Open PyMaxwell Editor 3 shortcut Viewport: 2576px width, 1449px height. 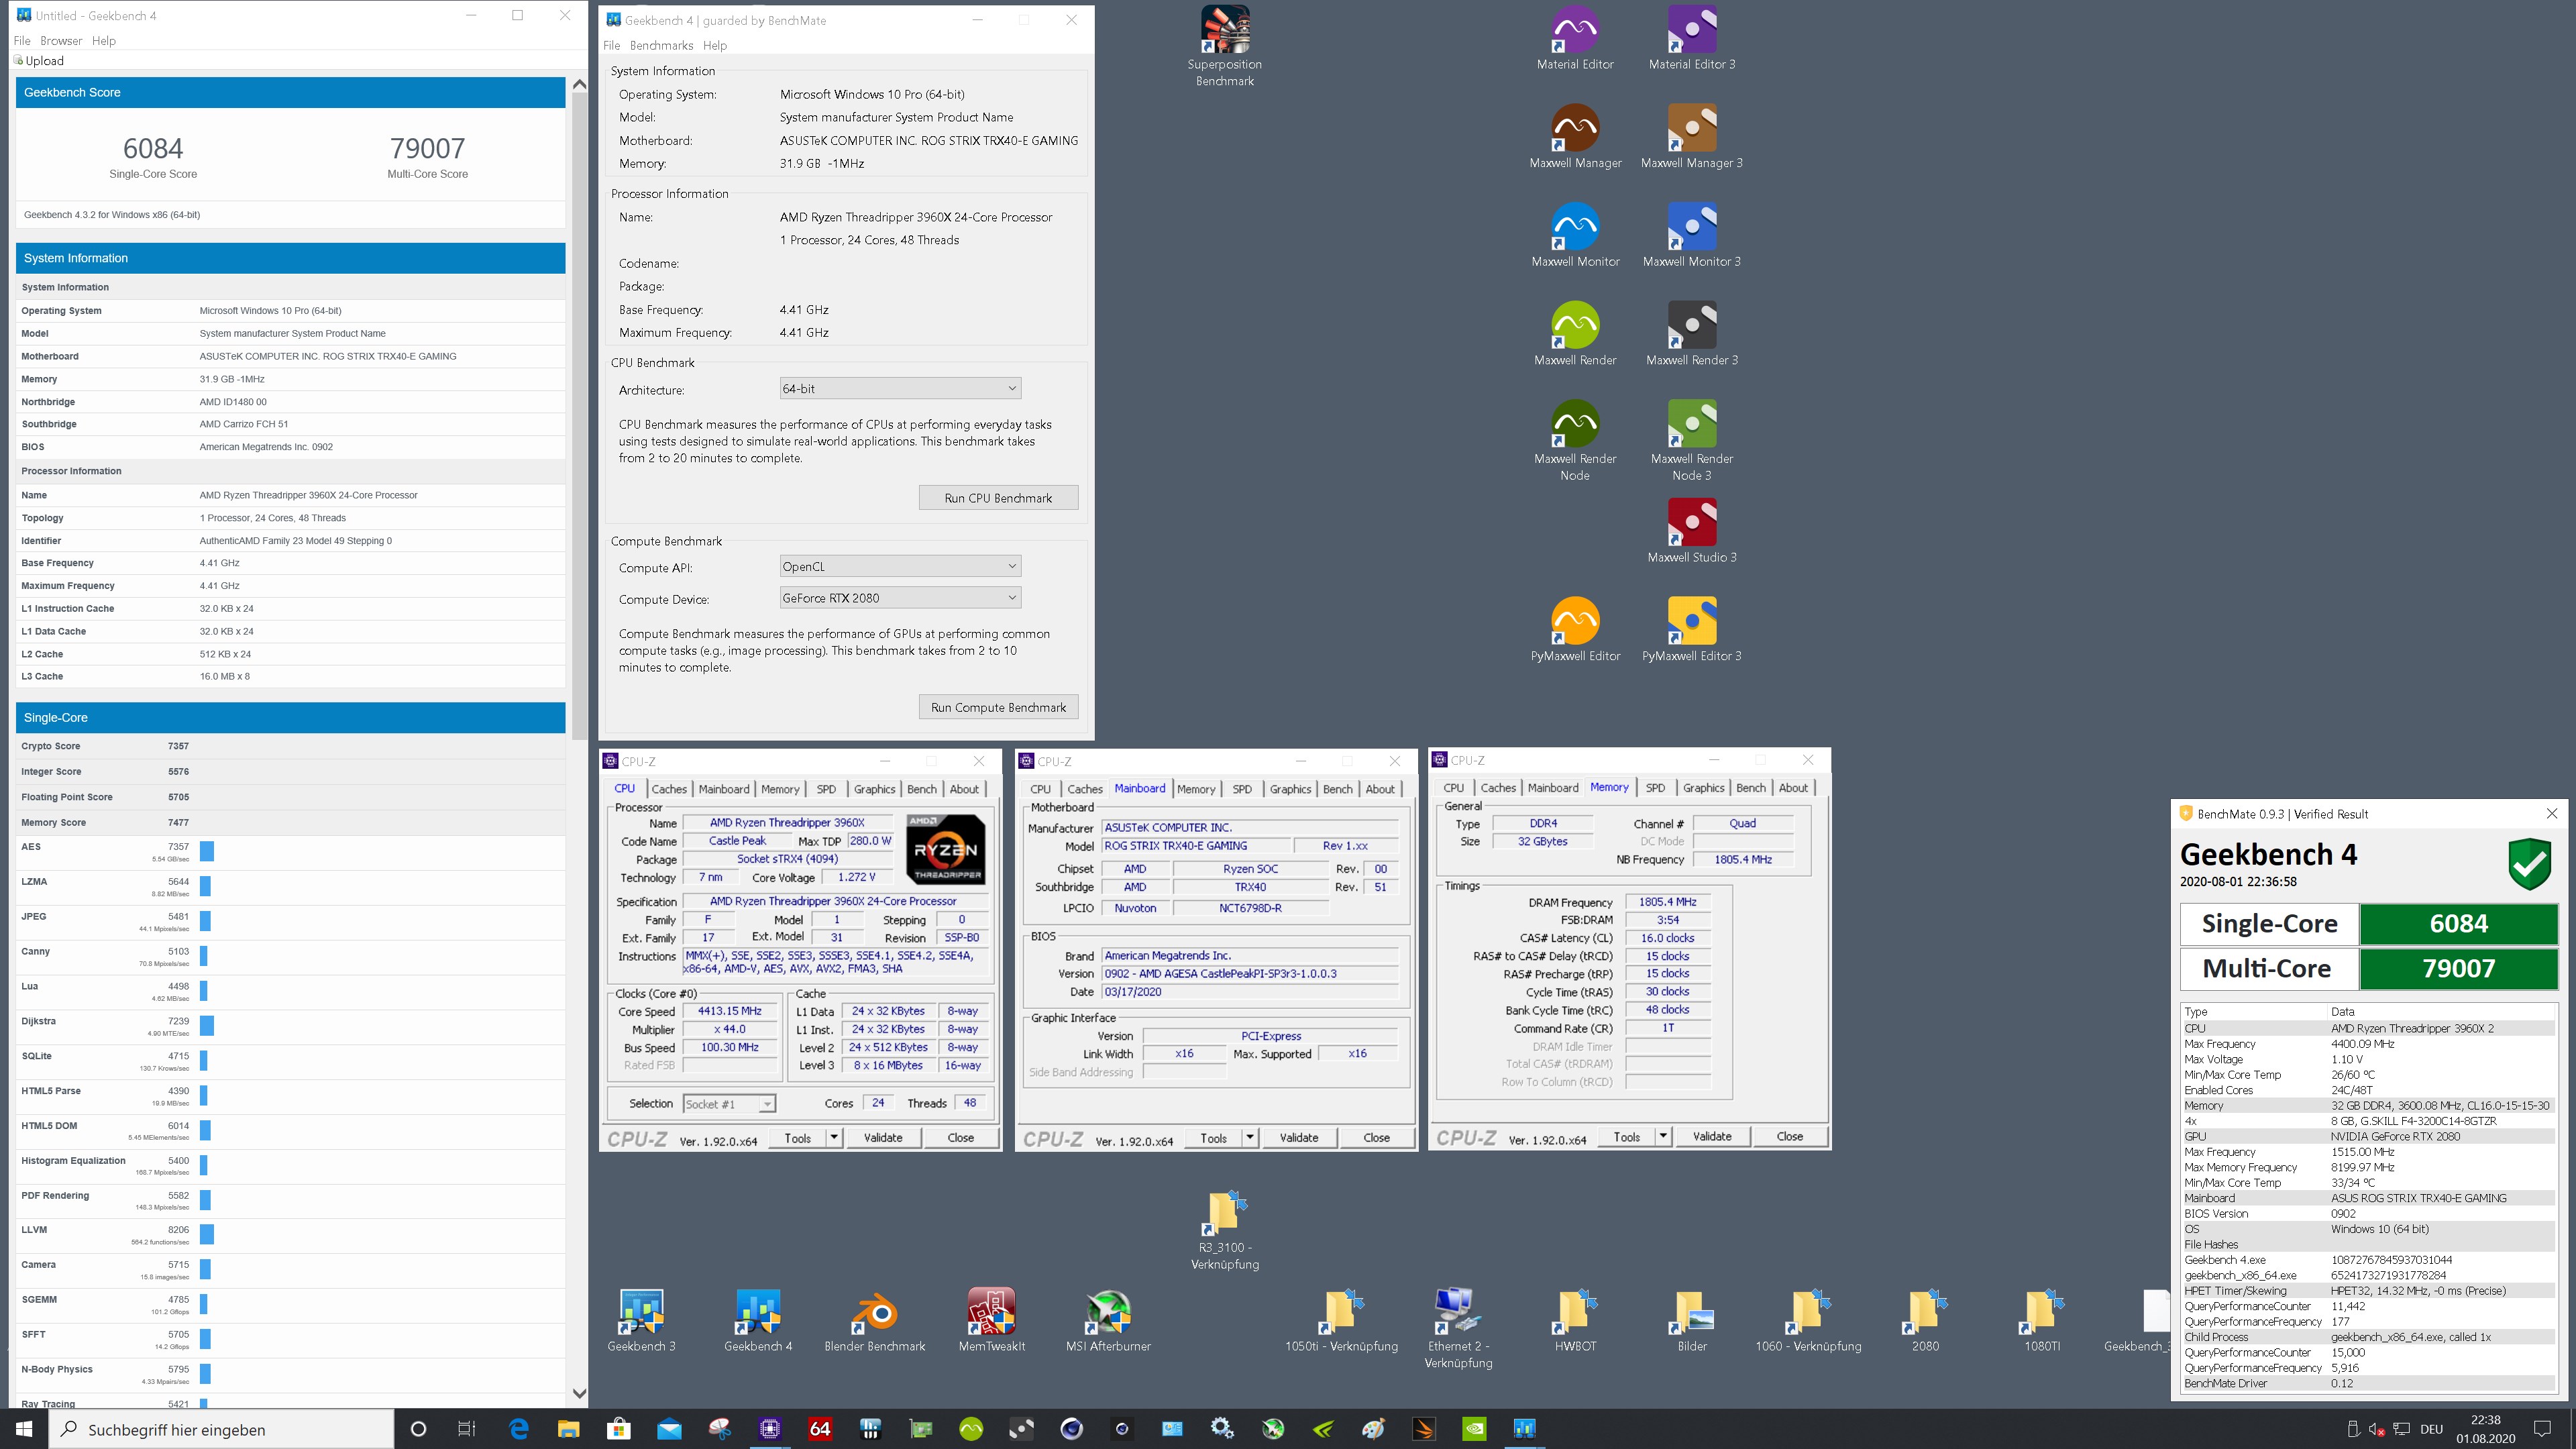tap(1692, 630)
